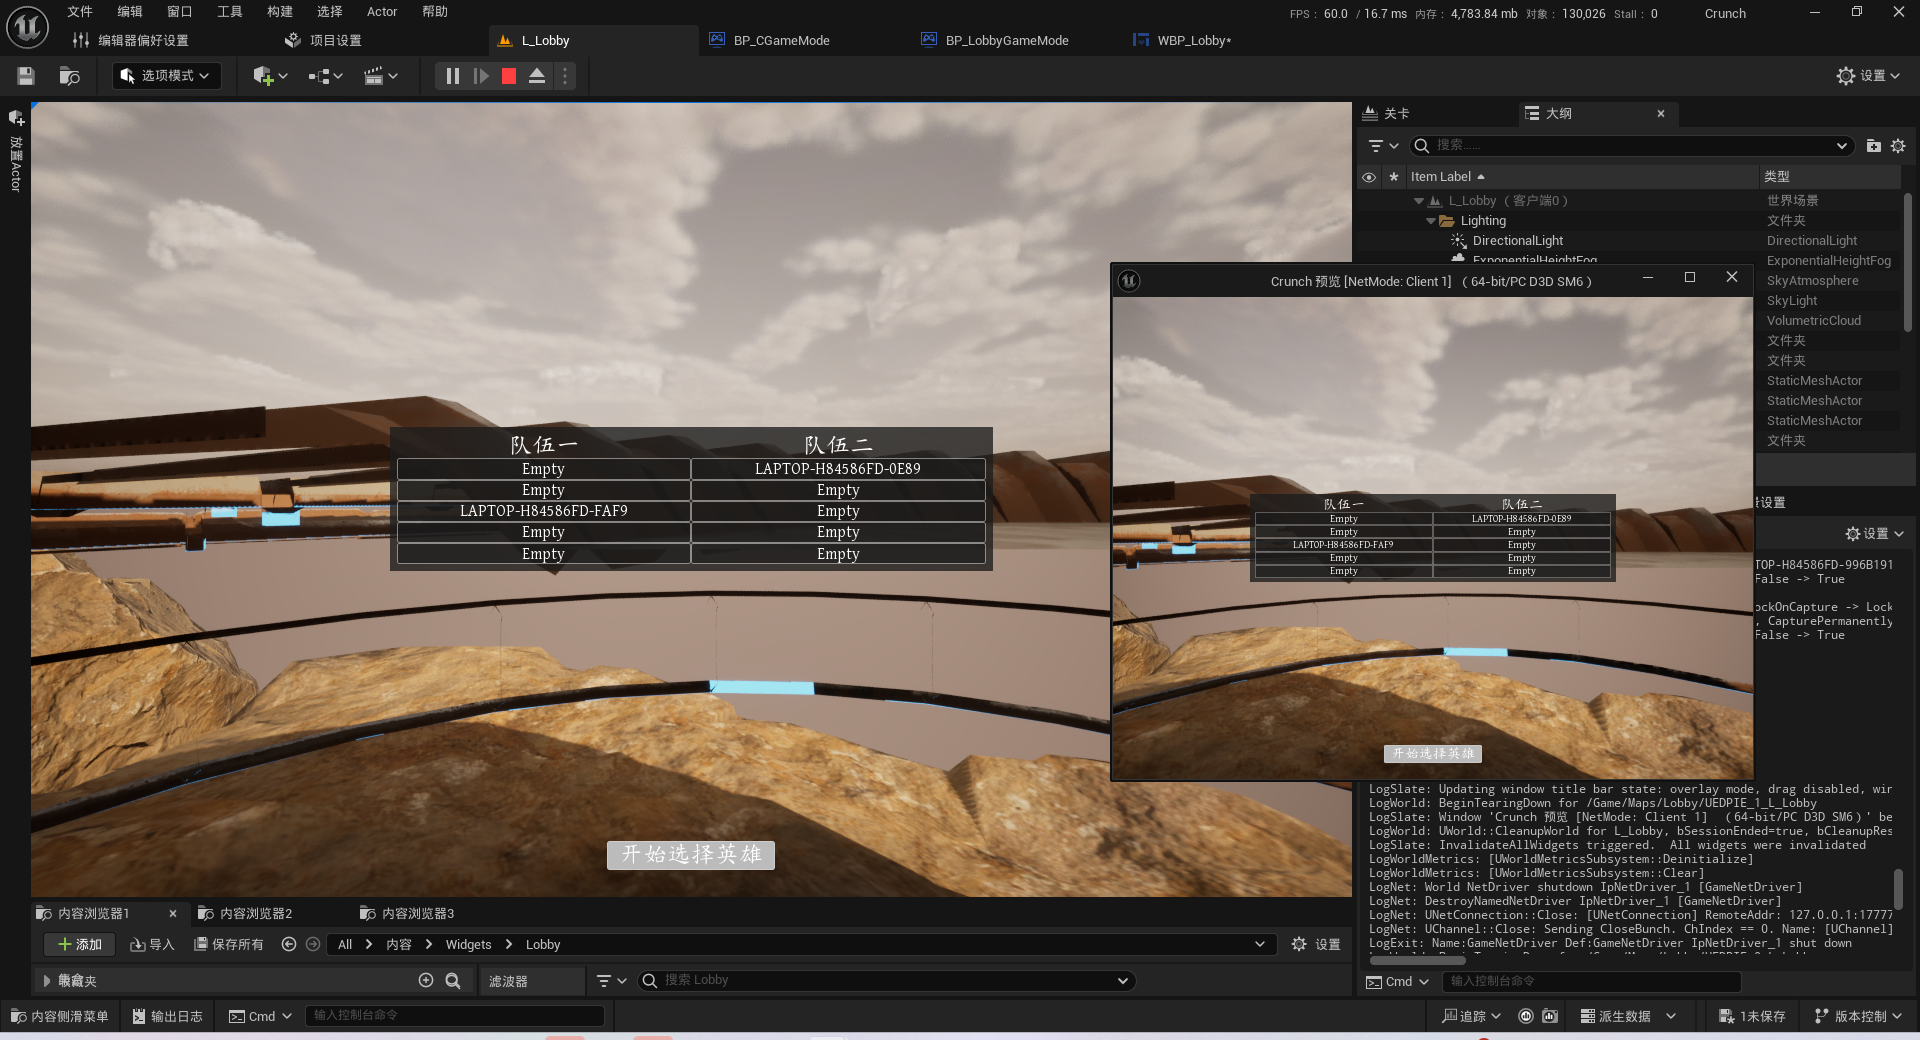Stop the play session with red square
The width and height of the screenshot is (1920, 1040).
(x=509, y=76)
